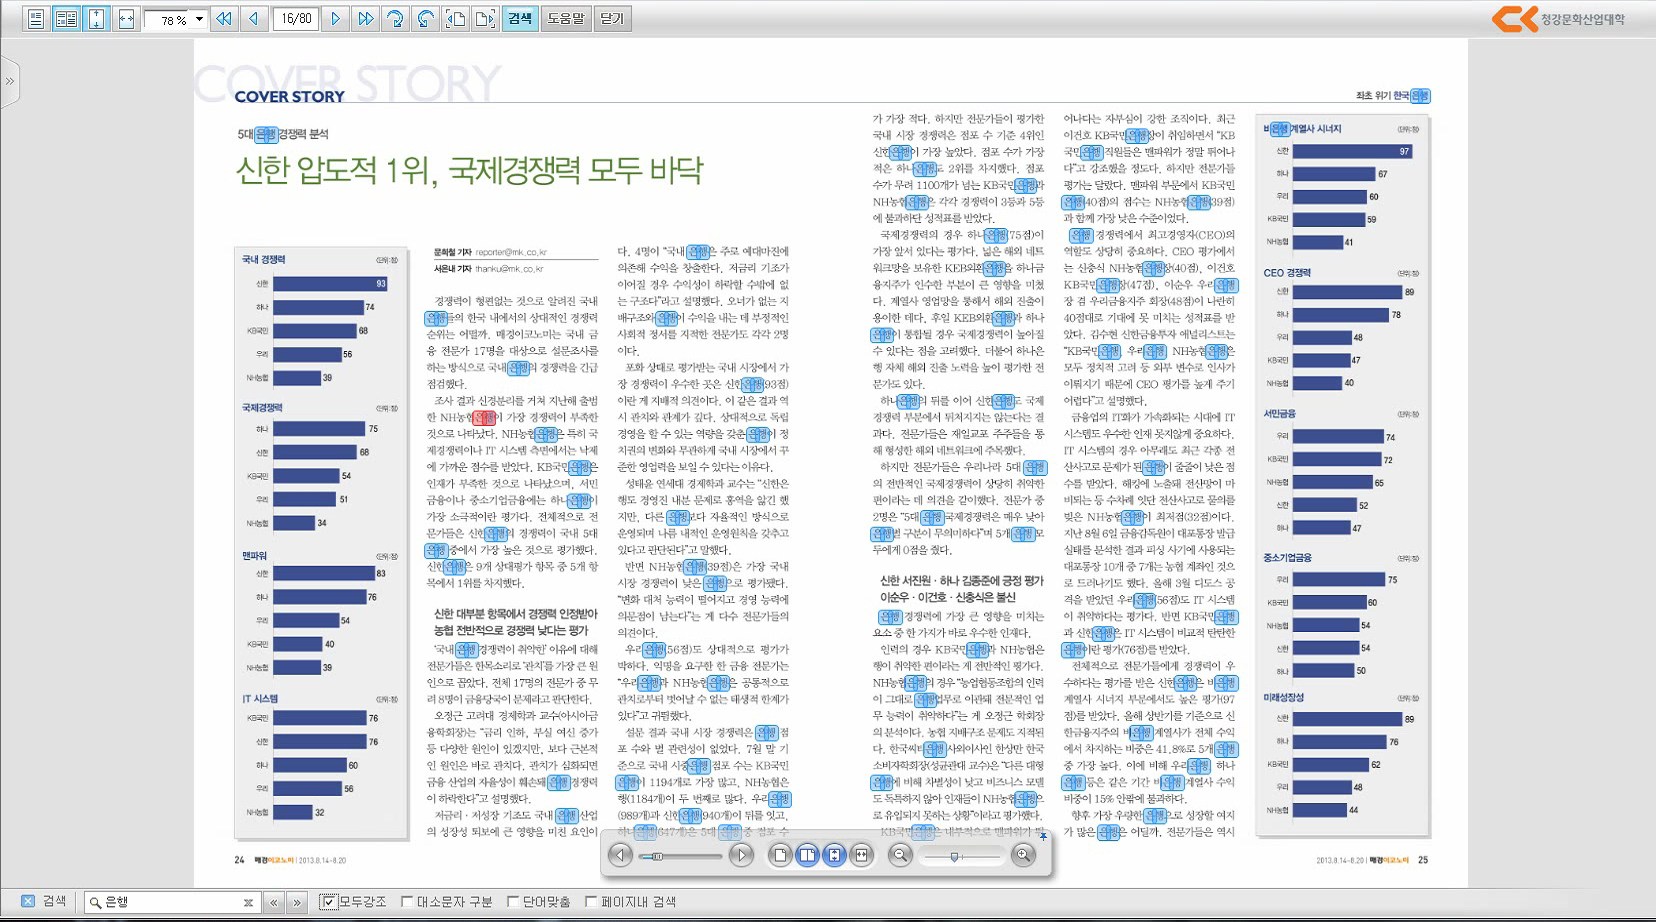Rotate the page clockwise
1656x922 pixels.
pos(396,19)
